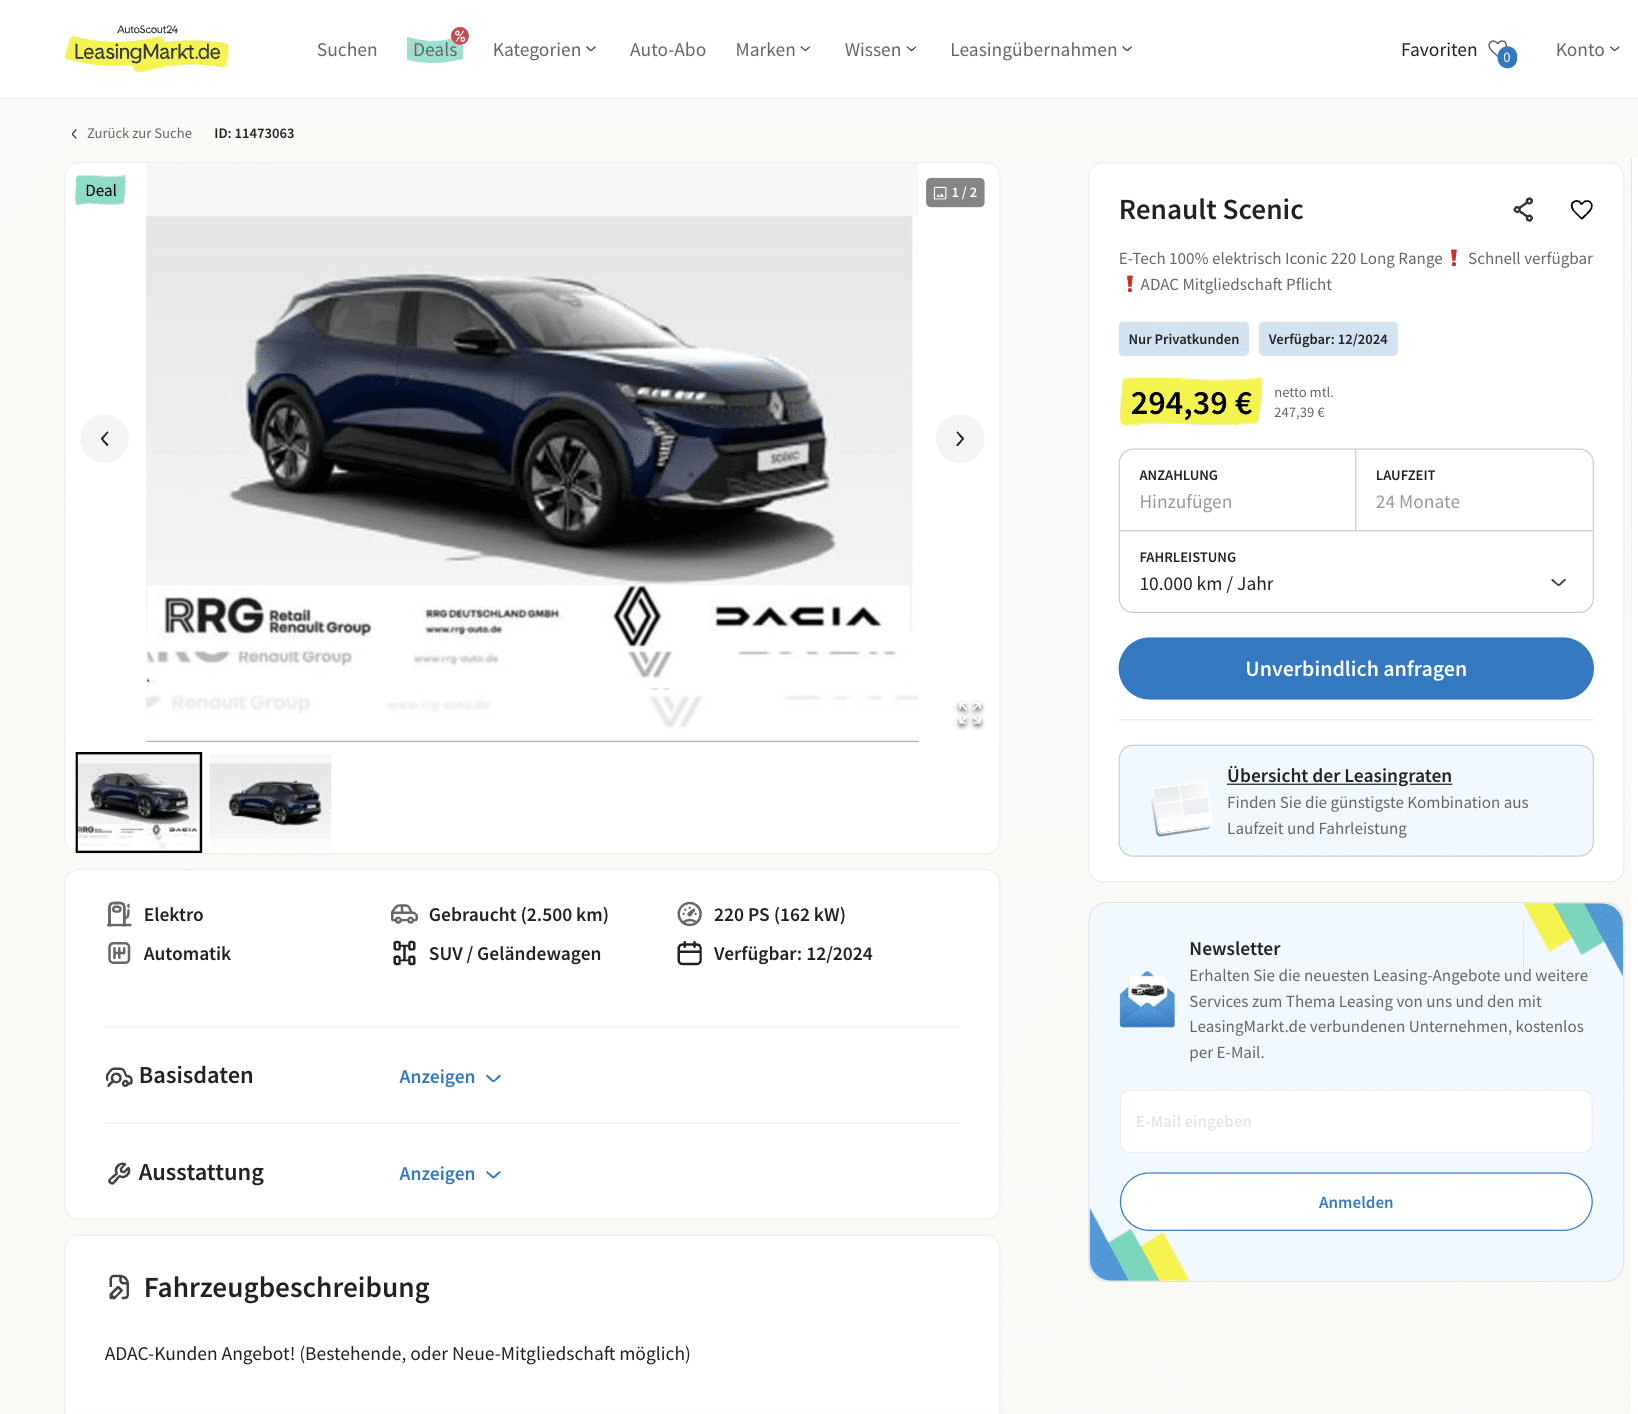Click ADAC Mitgliedschaft Pflicht text
1638x1414 pixels.
tap(1236, 285)
